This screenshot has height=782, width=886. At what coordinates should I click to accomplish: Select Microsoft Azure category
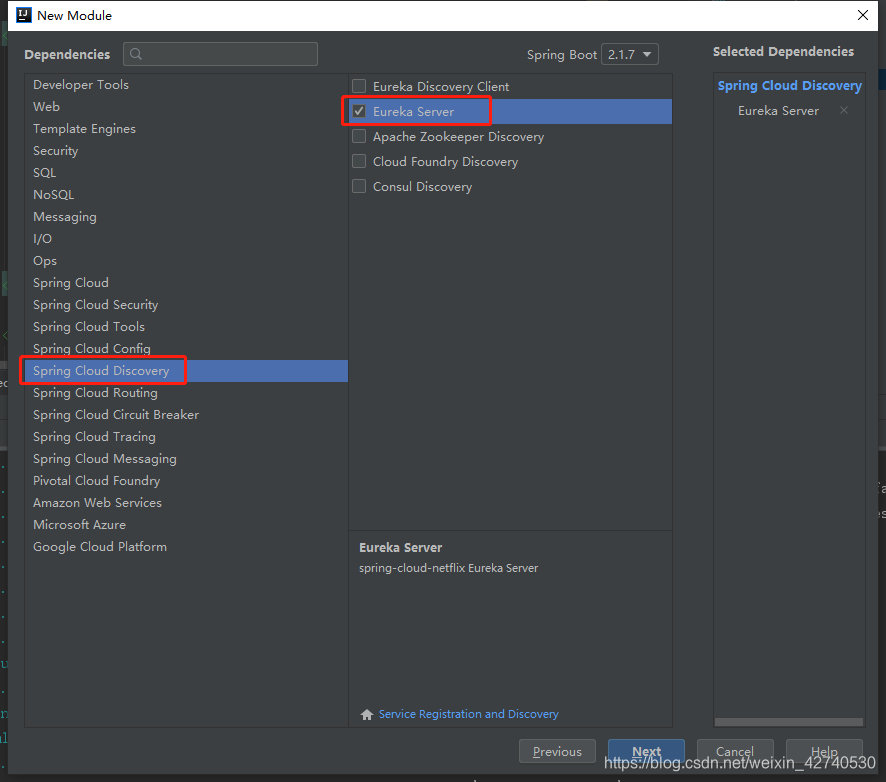[x=186, y=525]
